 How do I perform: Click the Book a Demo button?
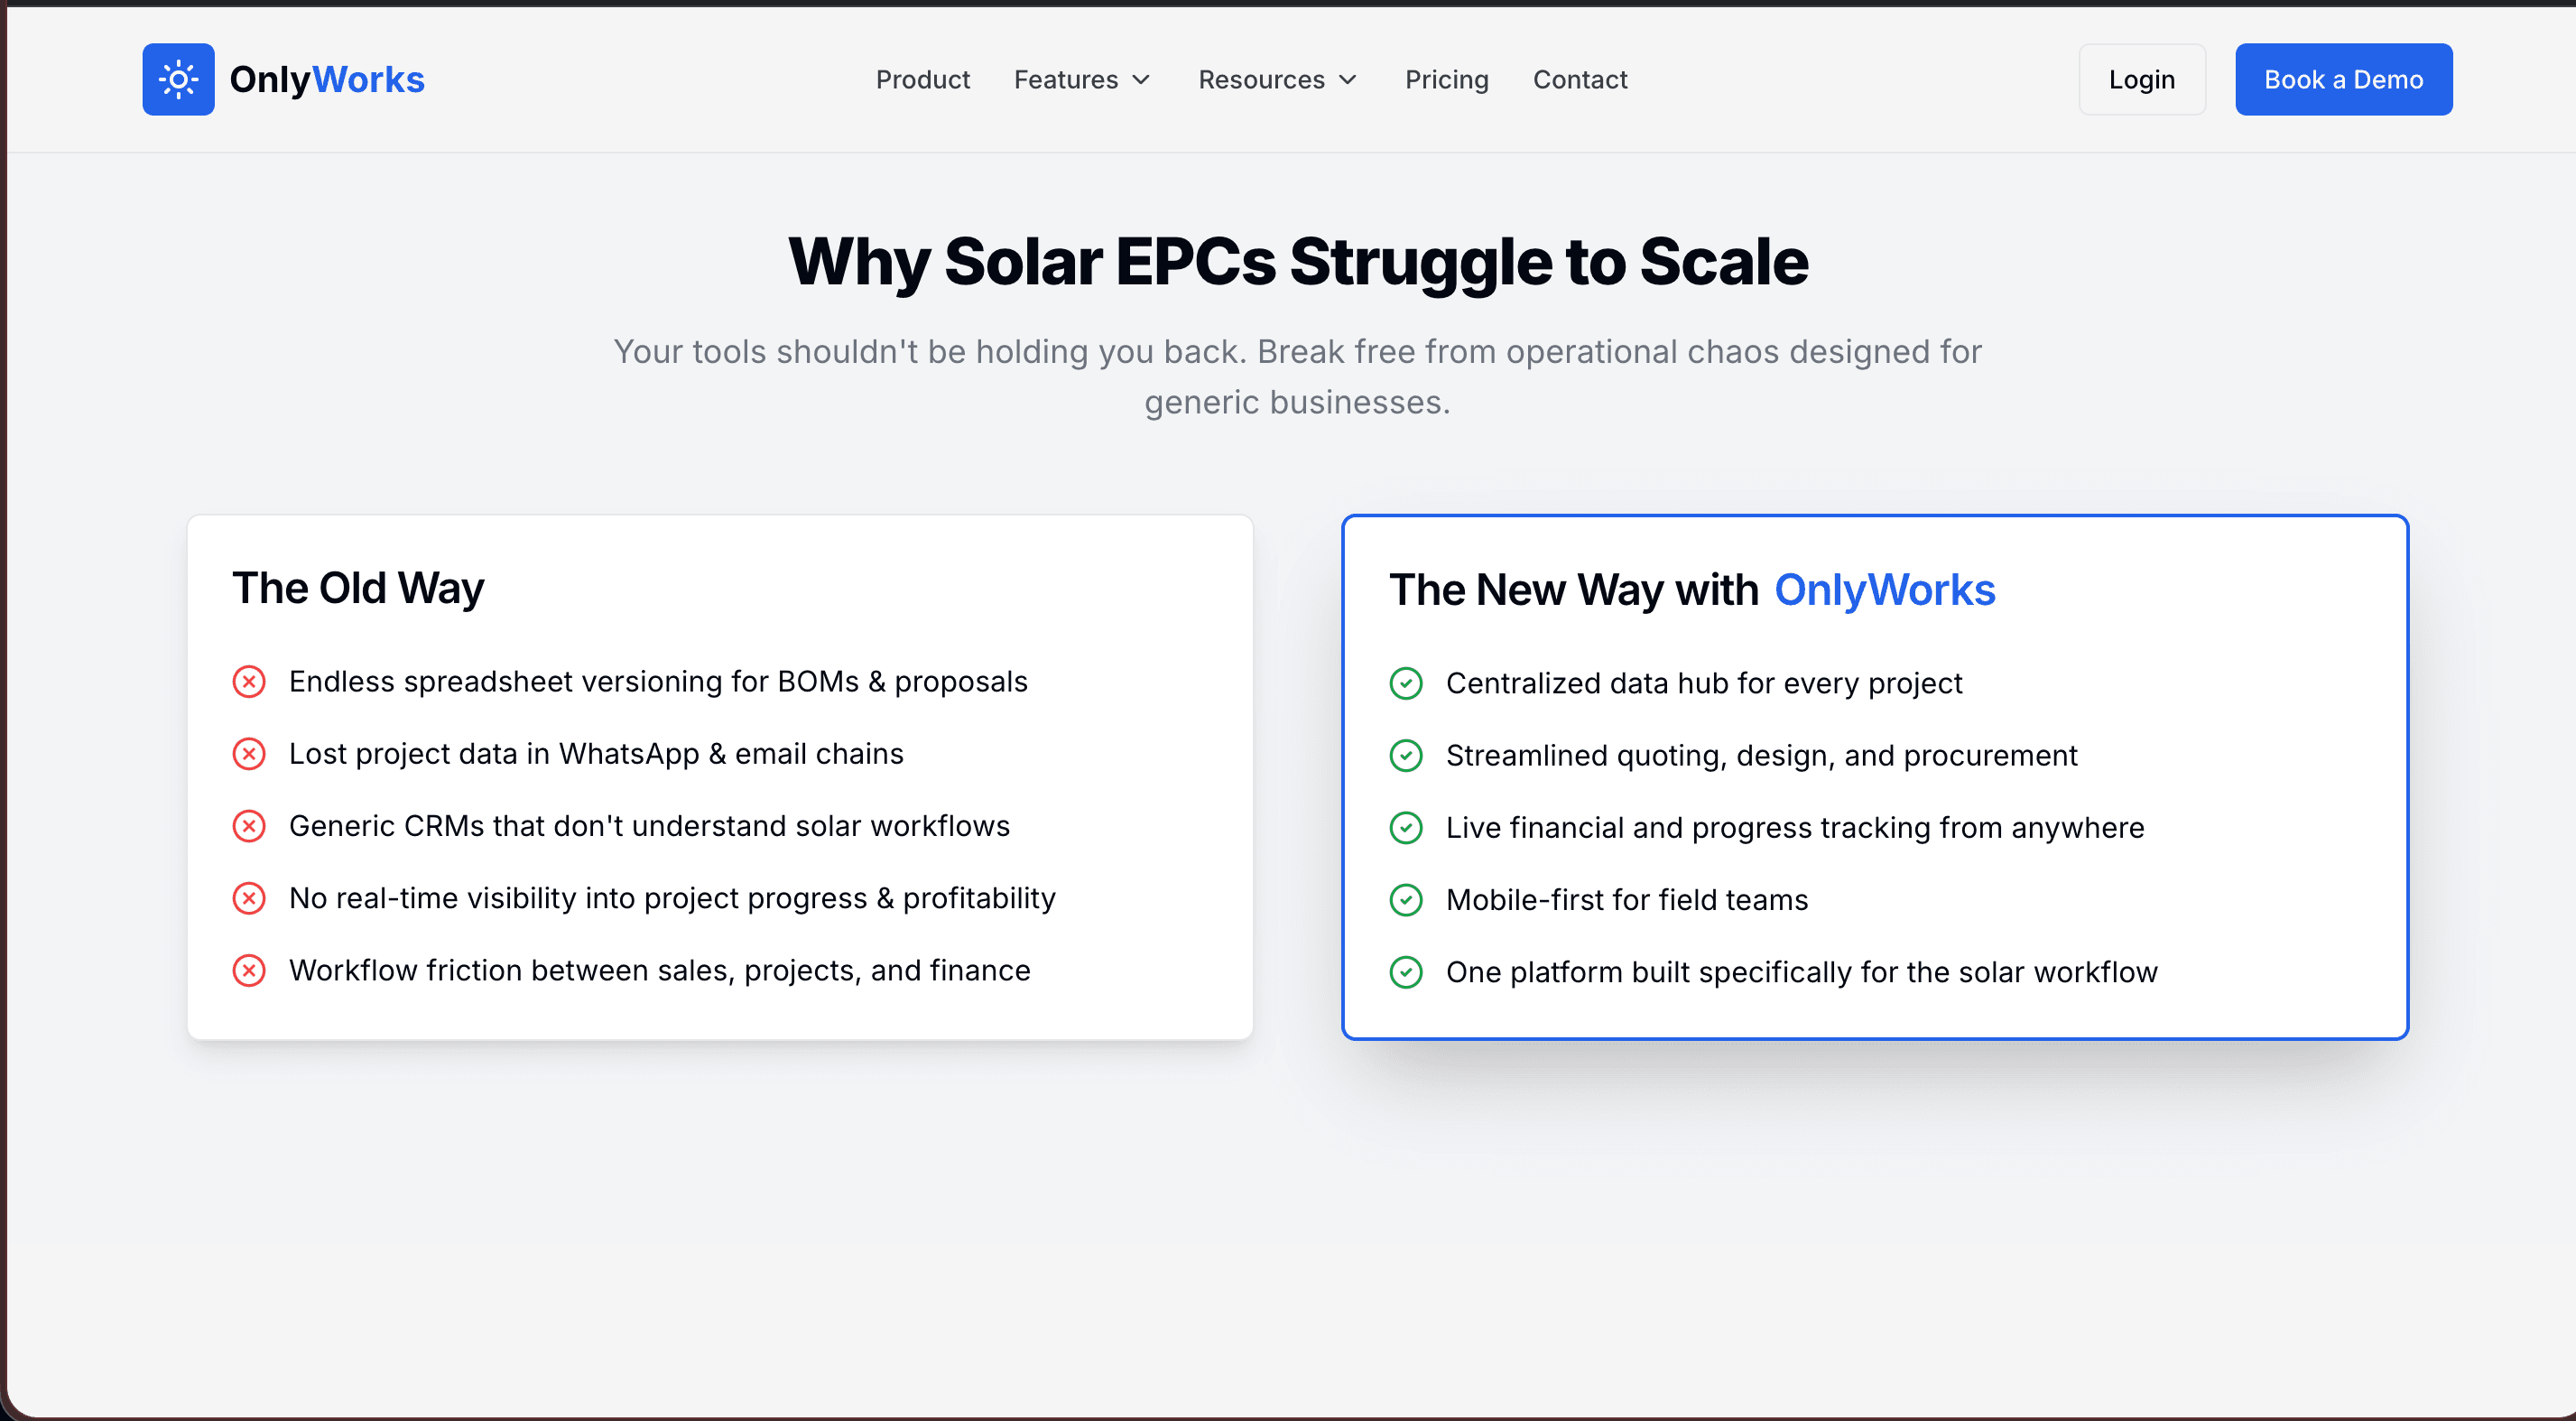click(x=2343, y=79)
